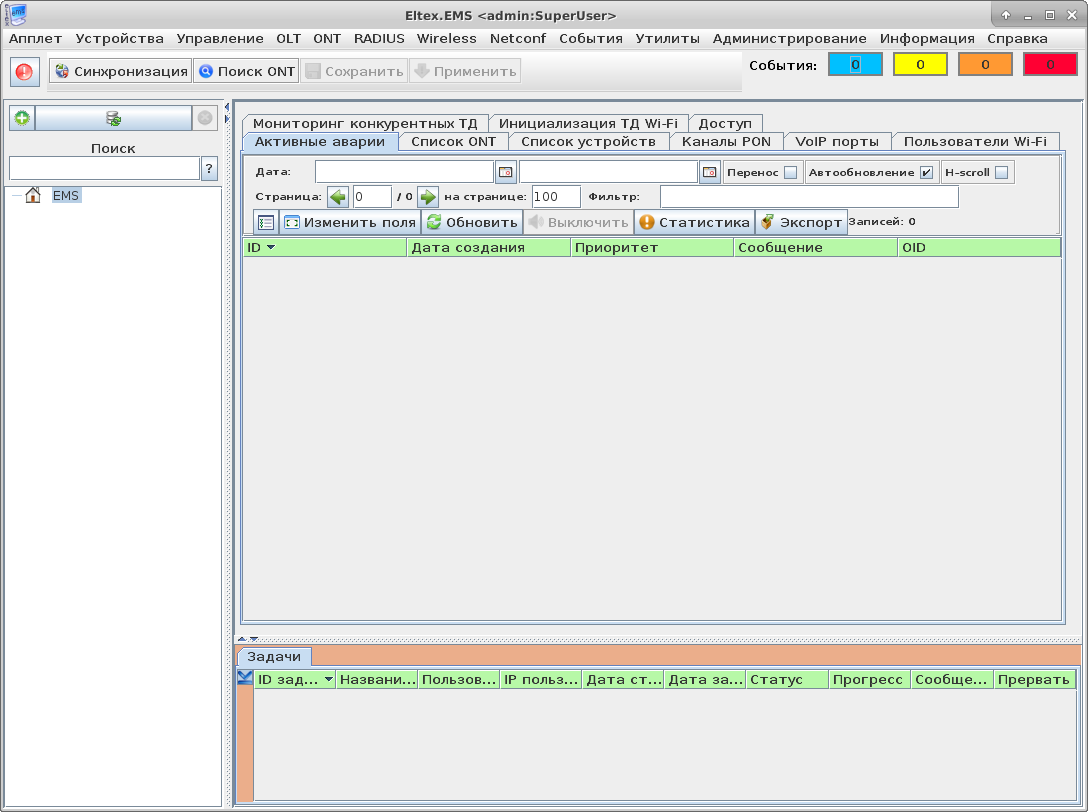This screenshot has width=1088, height=812.
Task: Switch to Мониторинг конкурентных ТД tab
Action: pyautogui.click(x=365, y=124)
